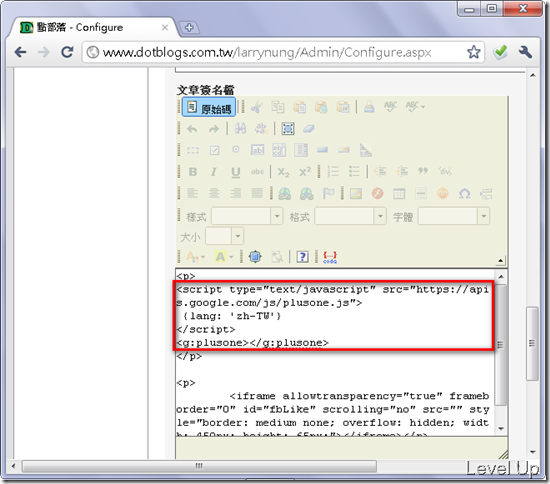Screen dimensions: 550x484
Task: Click the Smiley icon
Action: coord(443,194)
